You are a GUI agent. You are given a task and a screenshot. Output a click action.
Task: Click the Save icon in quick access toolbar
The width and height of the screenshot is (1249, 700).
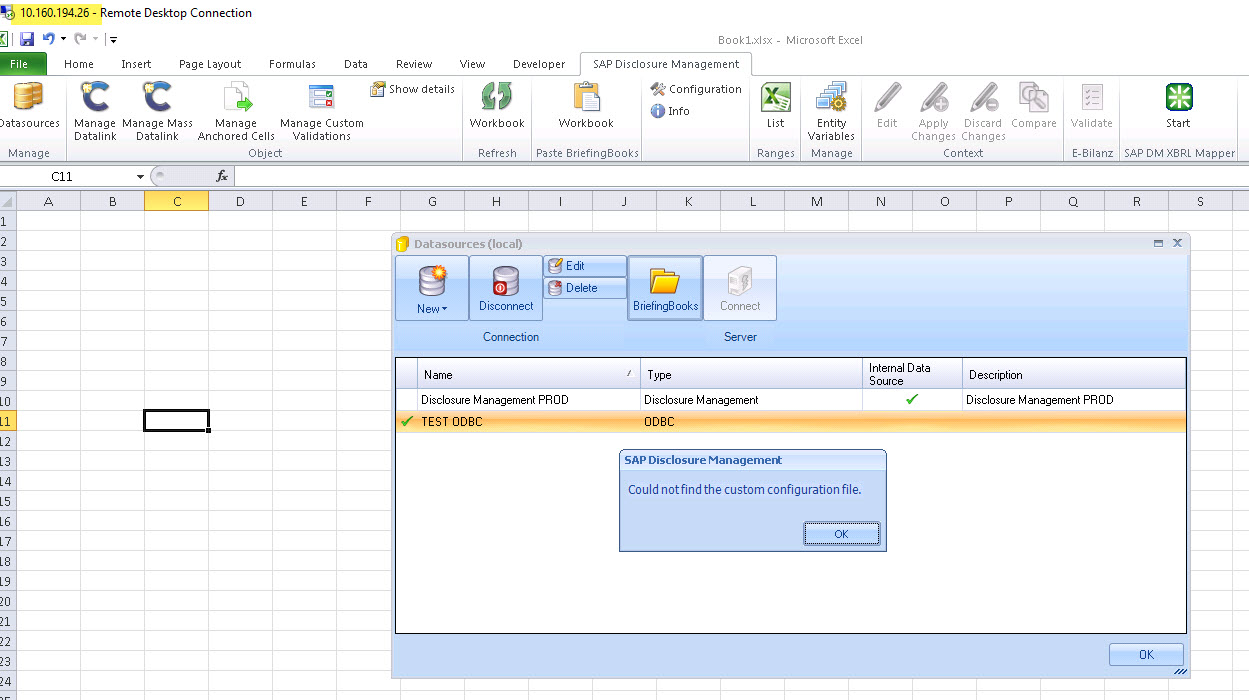point(27,39)
